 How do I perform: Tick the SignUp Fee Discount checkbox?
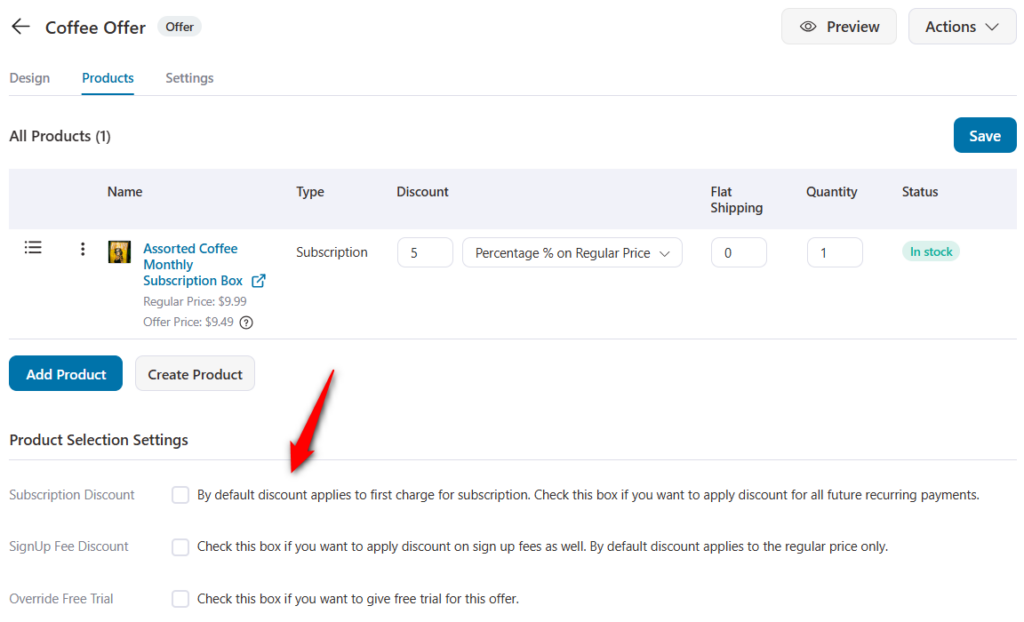coord(180,547)
